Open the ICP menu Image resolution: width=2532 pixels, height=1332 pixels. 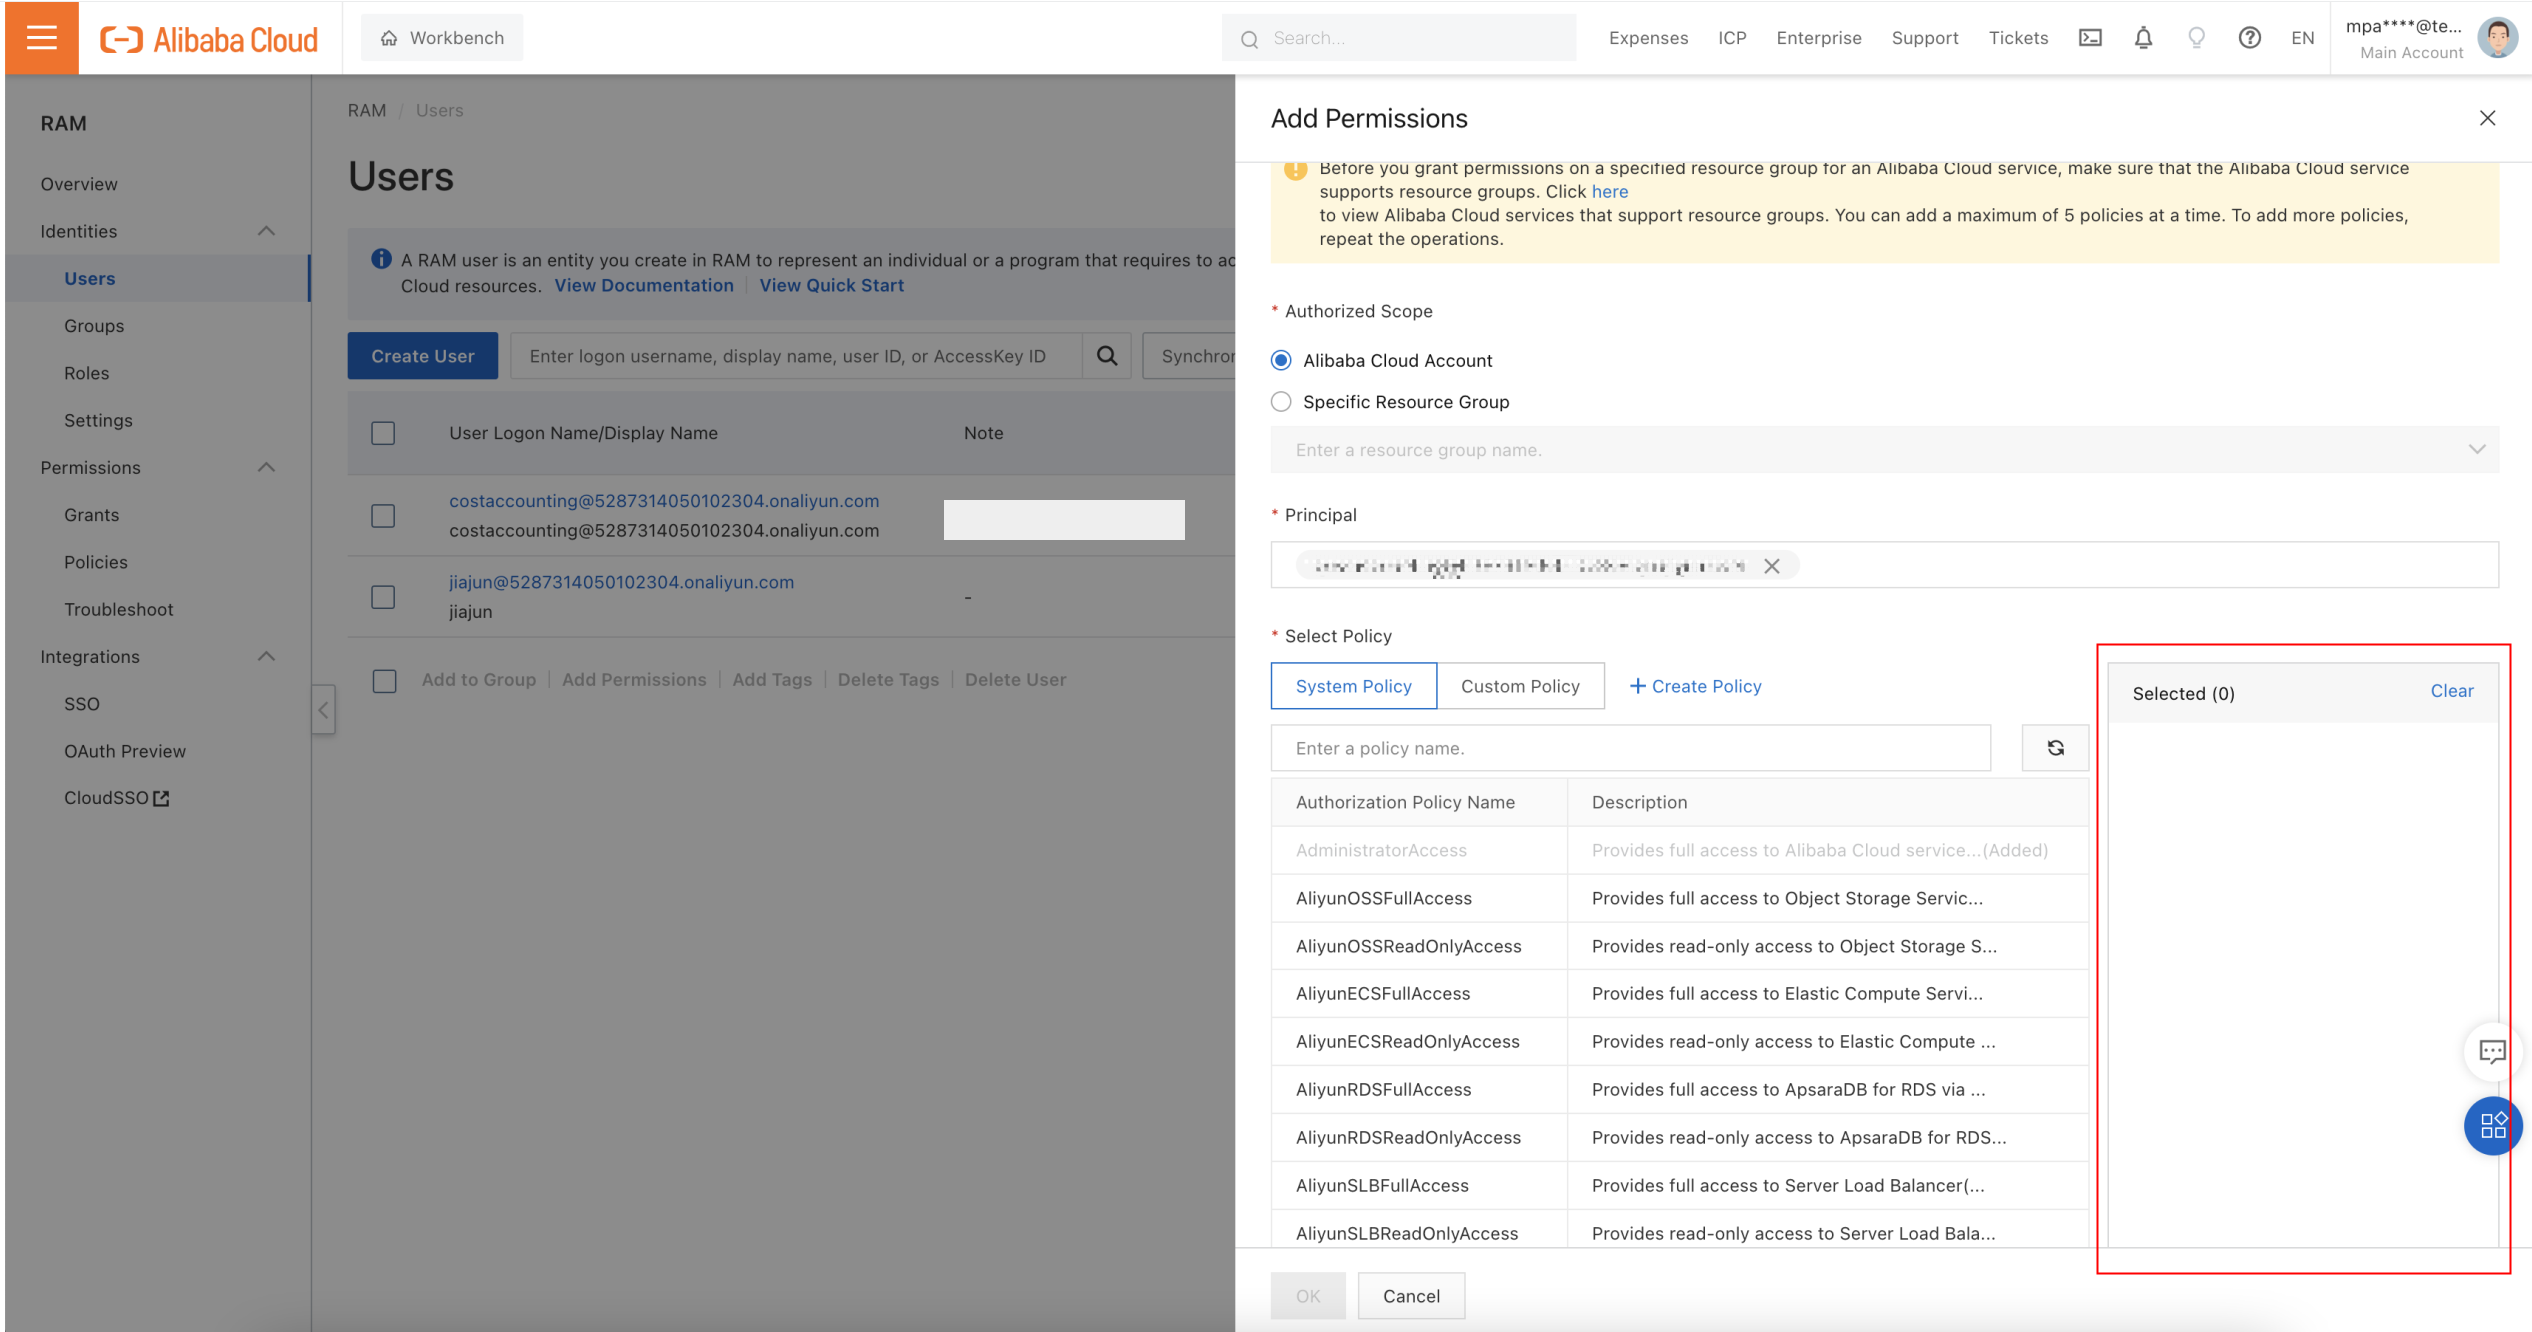[x=1732, y=38]
